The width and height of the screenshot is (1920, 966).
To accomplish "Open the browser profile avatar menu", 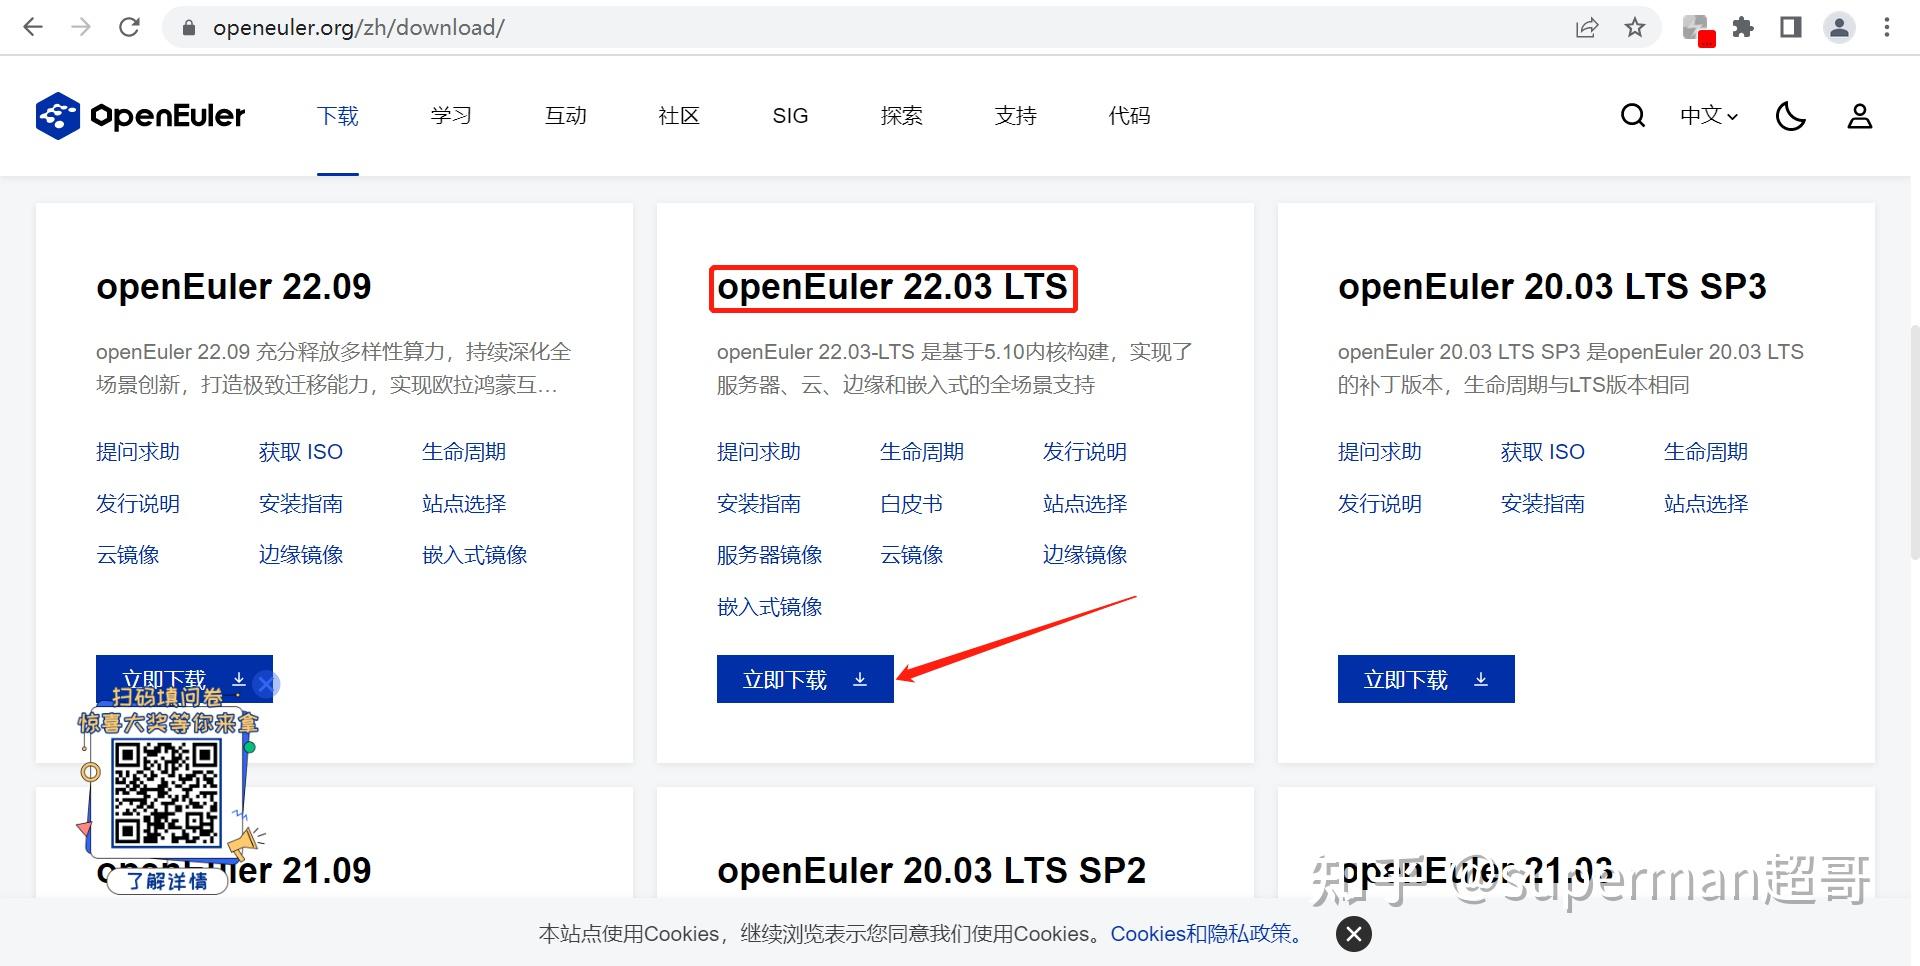I will (x=1839, y=27).
